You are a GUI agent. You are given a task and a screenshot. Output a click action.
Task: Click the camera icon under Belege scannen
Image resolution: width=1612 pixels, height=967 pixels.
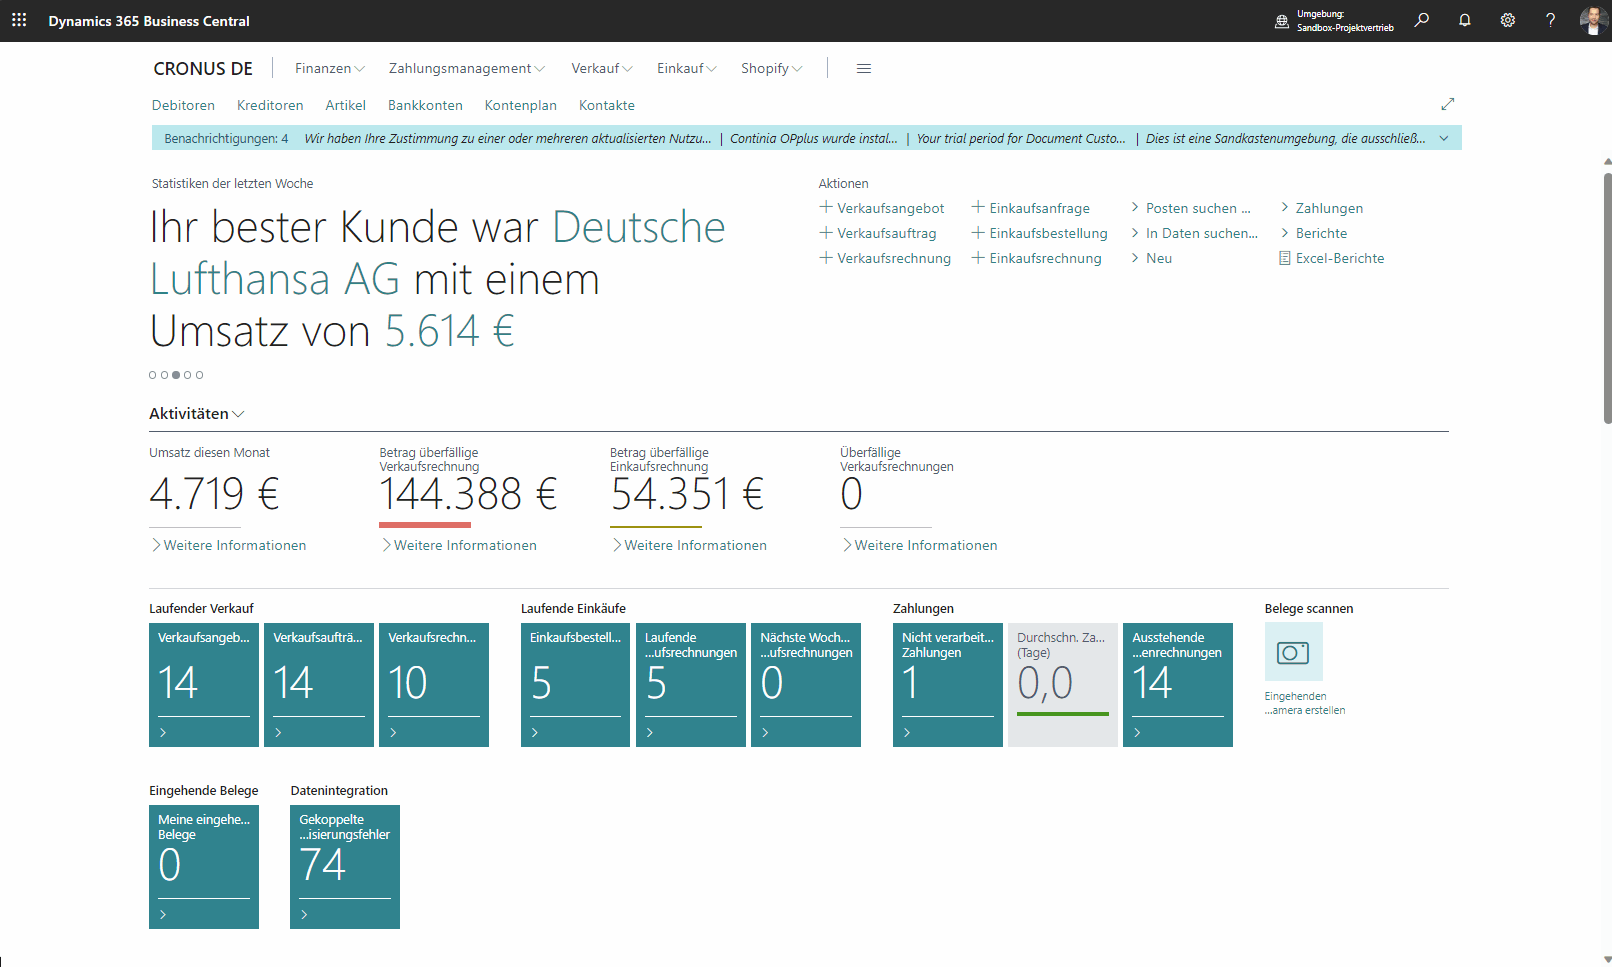click(1293, 652)
